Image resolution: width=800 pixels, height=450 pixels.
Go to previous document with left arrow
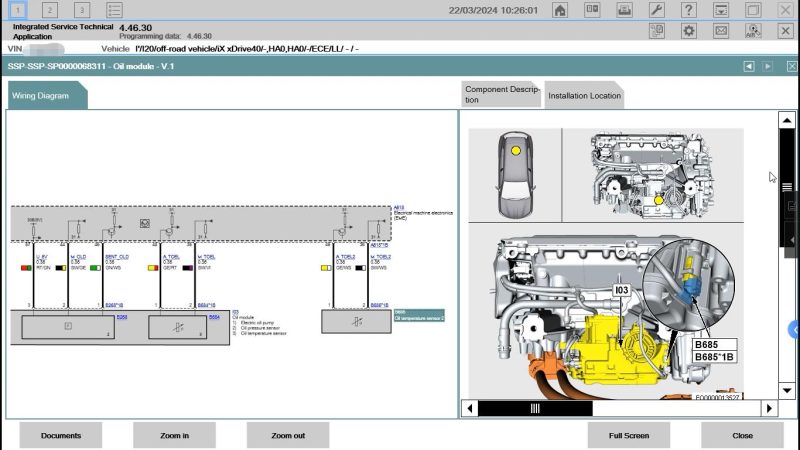(748, 66)
